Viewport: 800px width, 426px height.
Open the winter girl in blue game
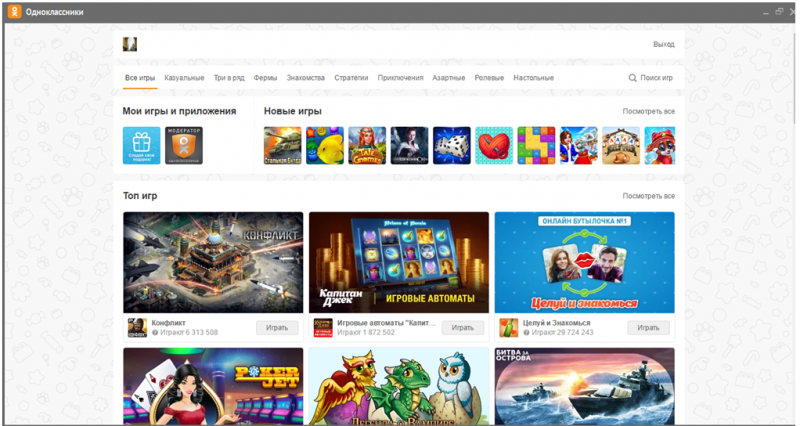point(579,145)
